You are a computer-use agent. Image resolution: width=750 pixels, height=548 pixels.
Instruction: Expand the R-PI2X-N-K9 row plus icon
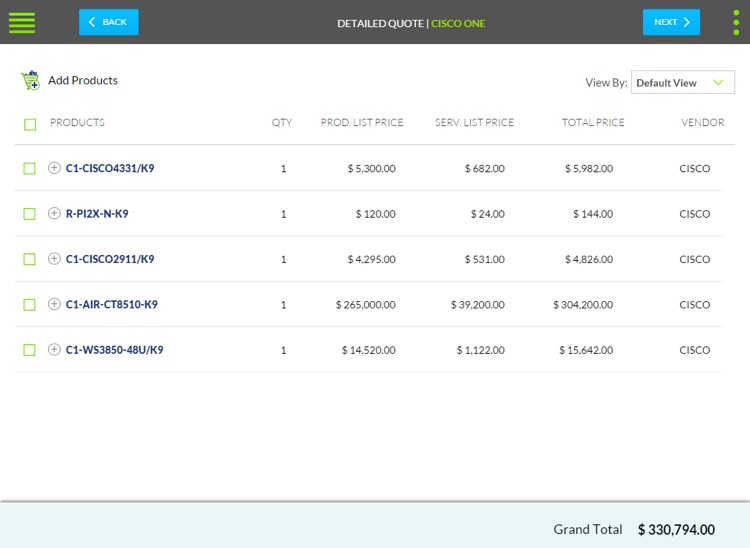[54, 213]
